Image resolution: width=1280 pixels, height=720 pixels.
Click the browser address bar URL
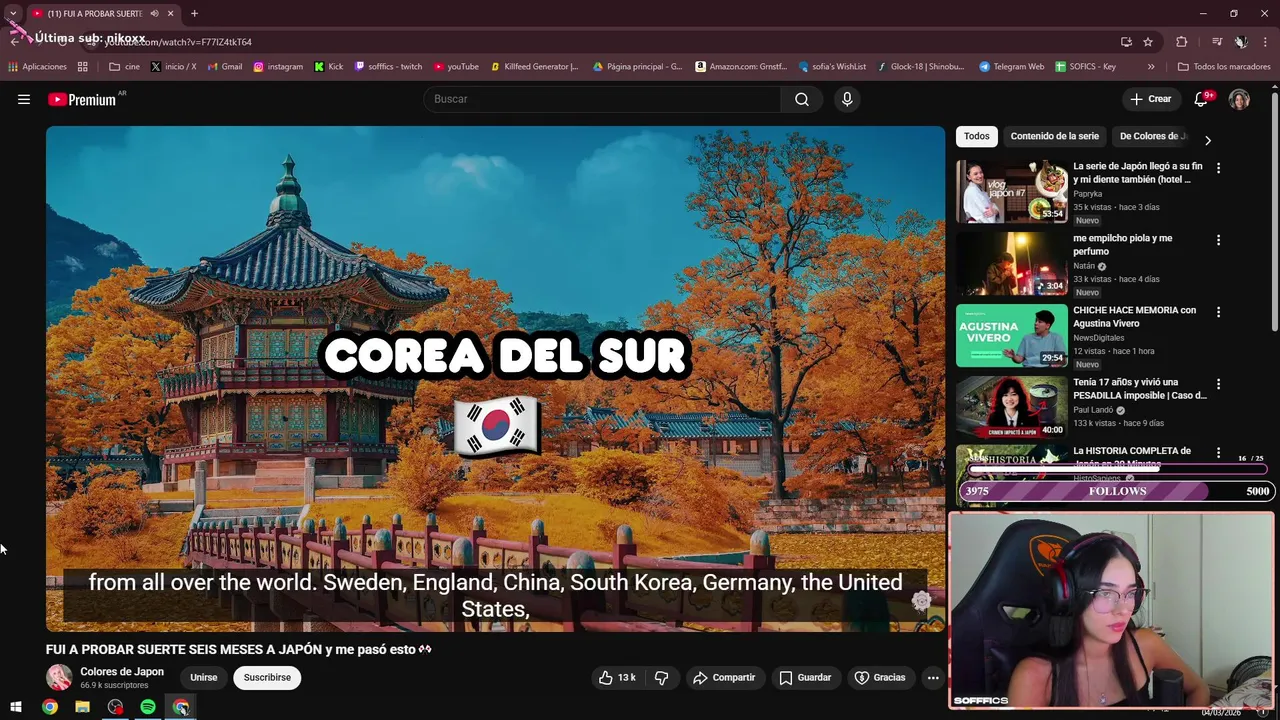click(178, 42)
